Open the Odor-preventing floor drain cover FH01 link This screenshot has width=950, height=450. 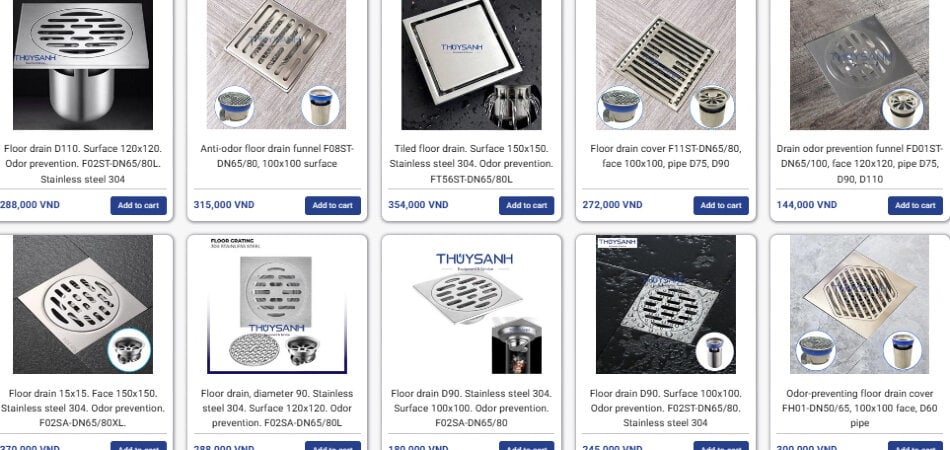[x=859, y=408]
